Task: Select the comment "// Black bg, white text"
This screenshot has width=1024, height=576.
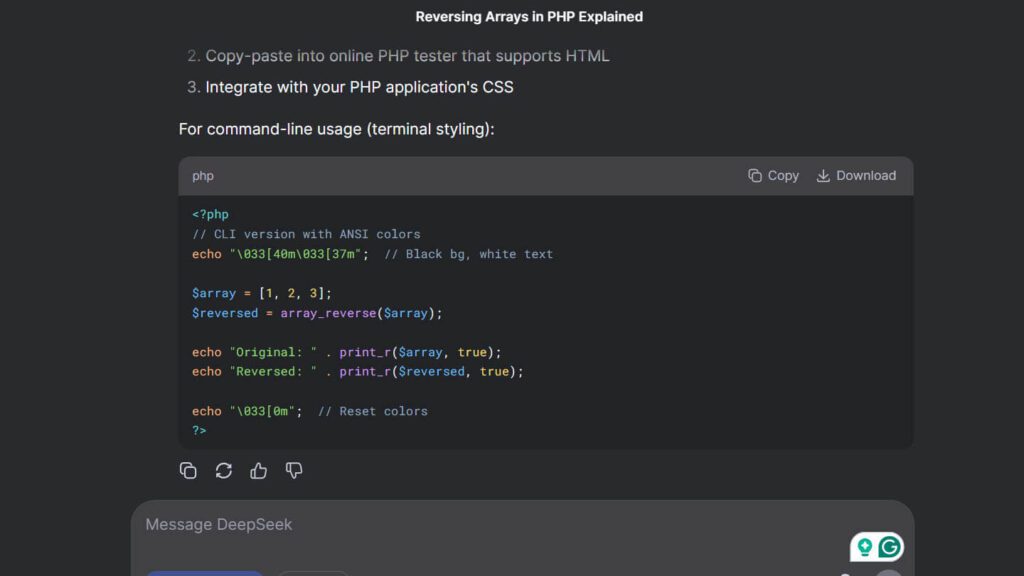Action: tap(468, 254)
